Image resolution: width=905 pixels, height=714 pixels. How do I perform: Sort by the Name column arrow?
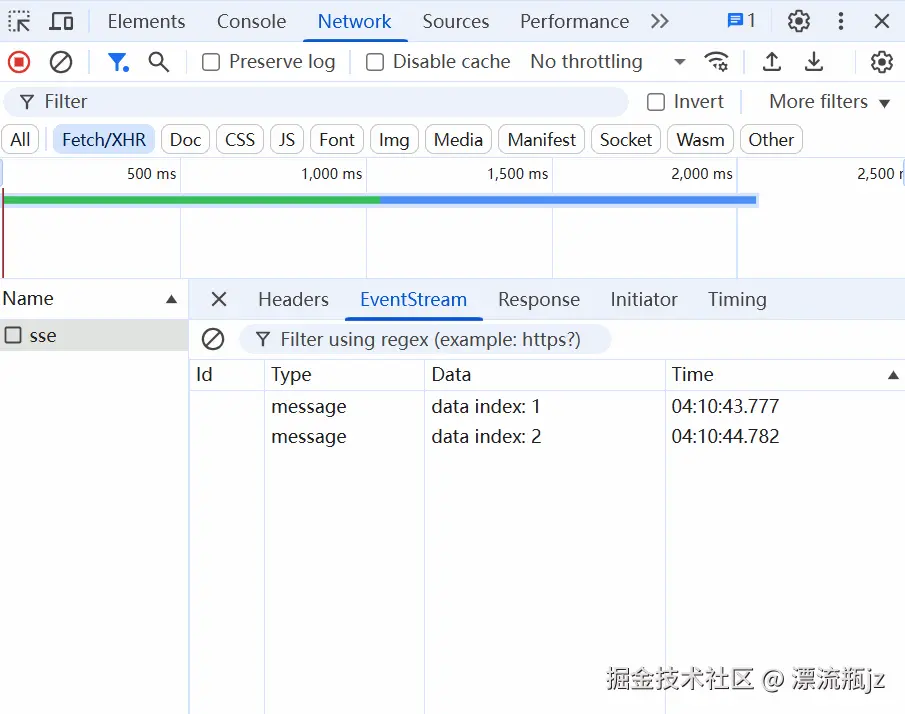[171, 299]
